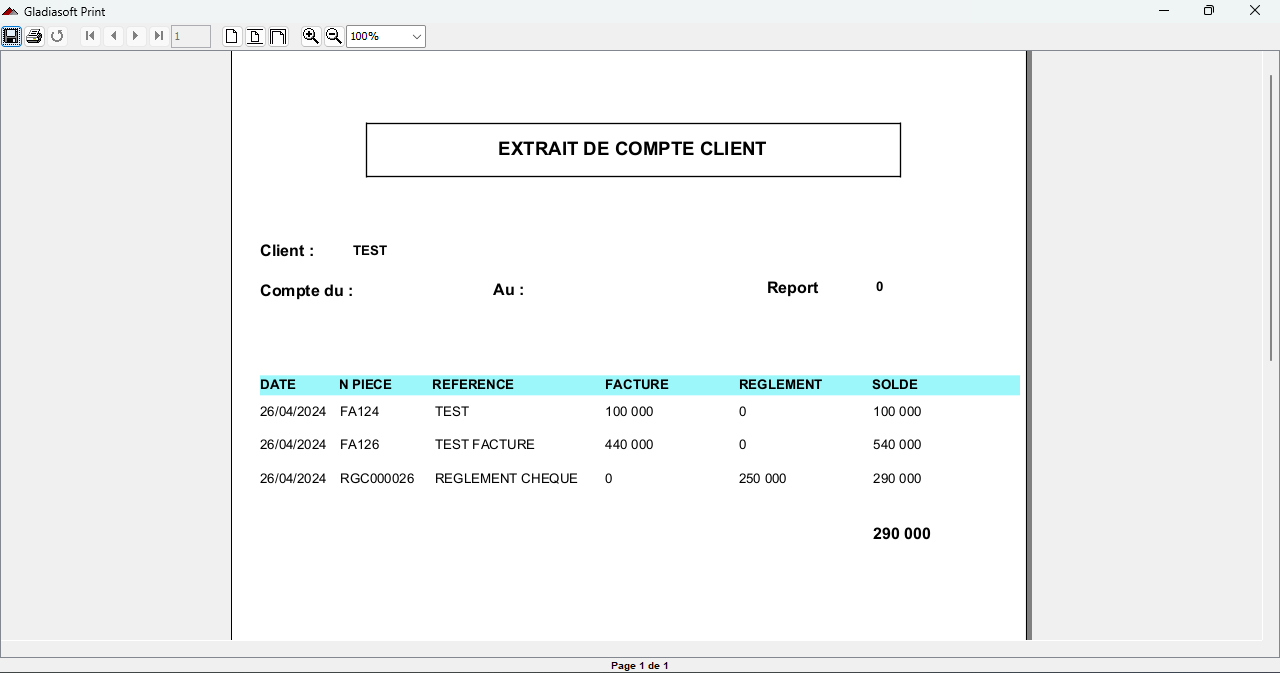Zoom in on the preview
Screen dimensions: 1280x673
coord(310,36)
